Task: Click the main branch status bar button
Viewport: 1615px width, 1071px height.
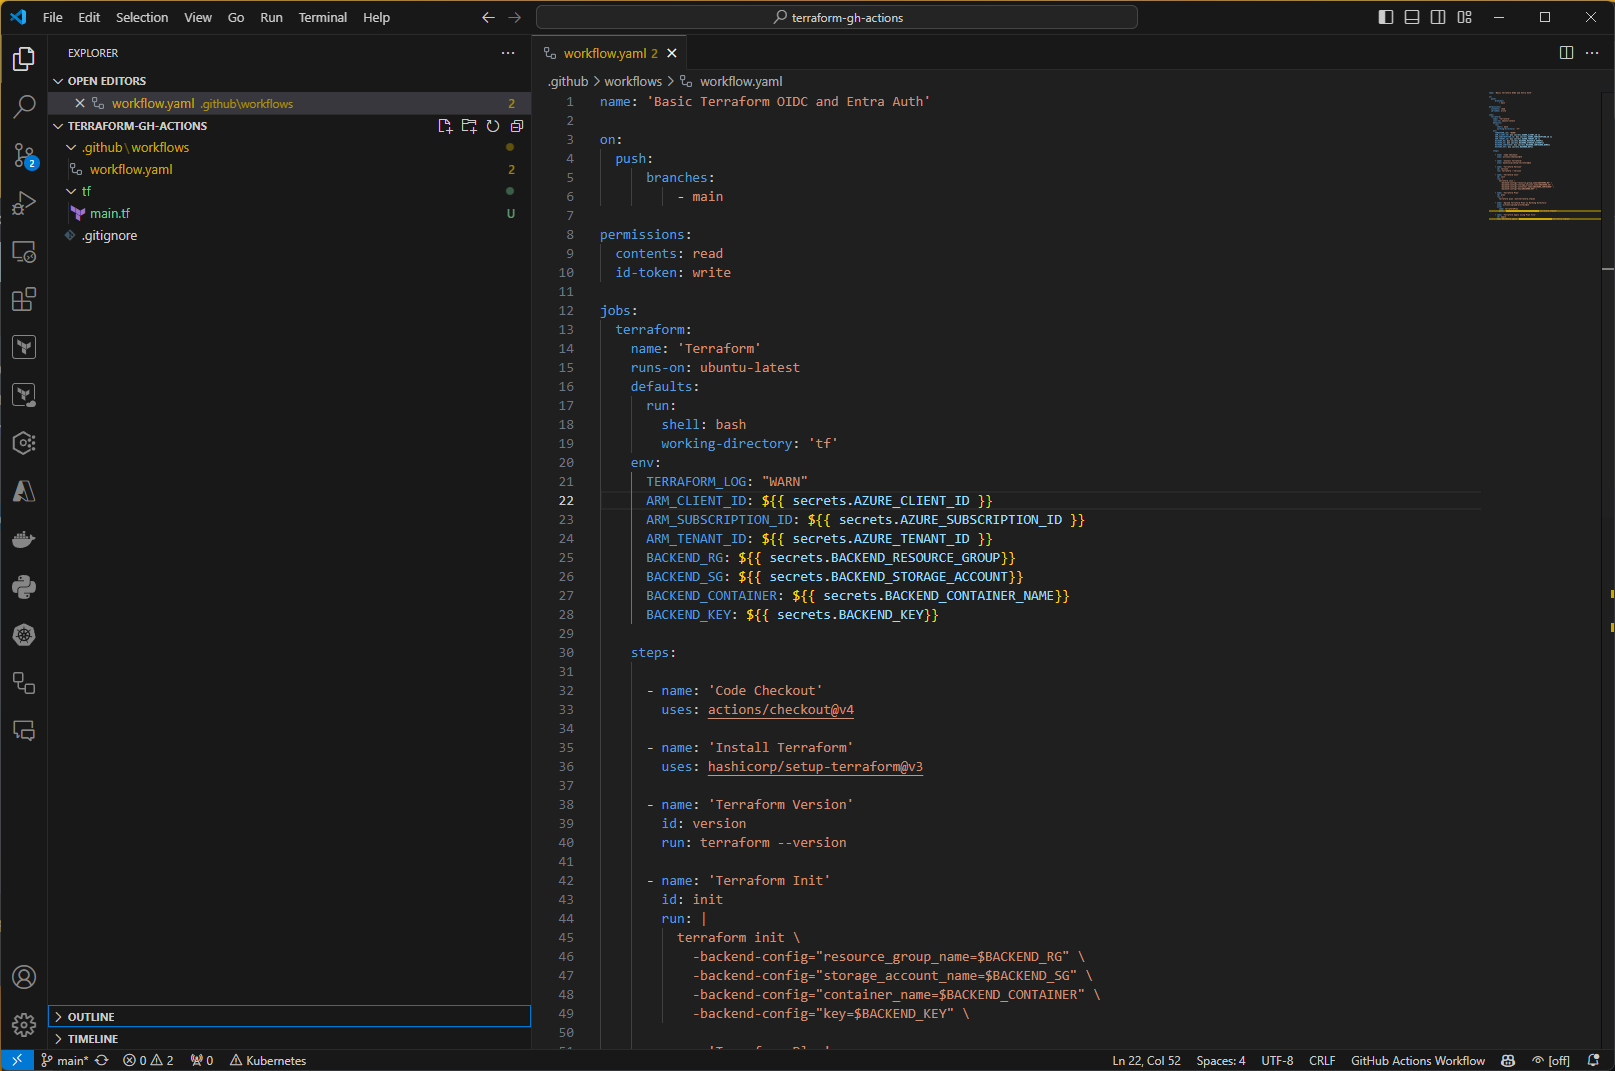Action: [x=66, y=1061]
